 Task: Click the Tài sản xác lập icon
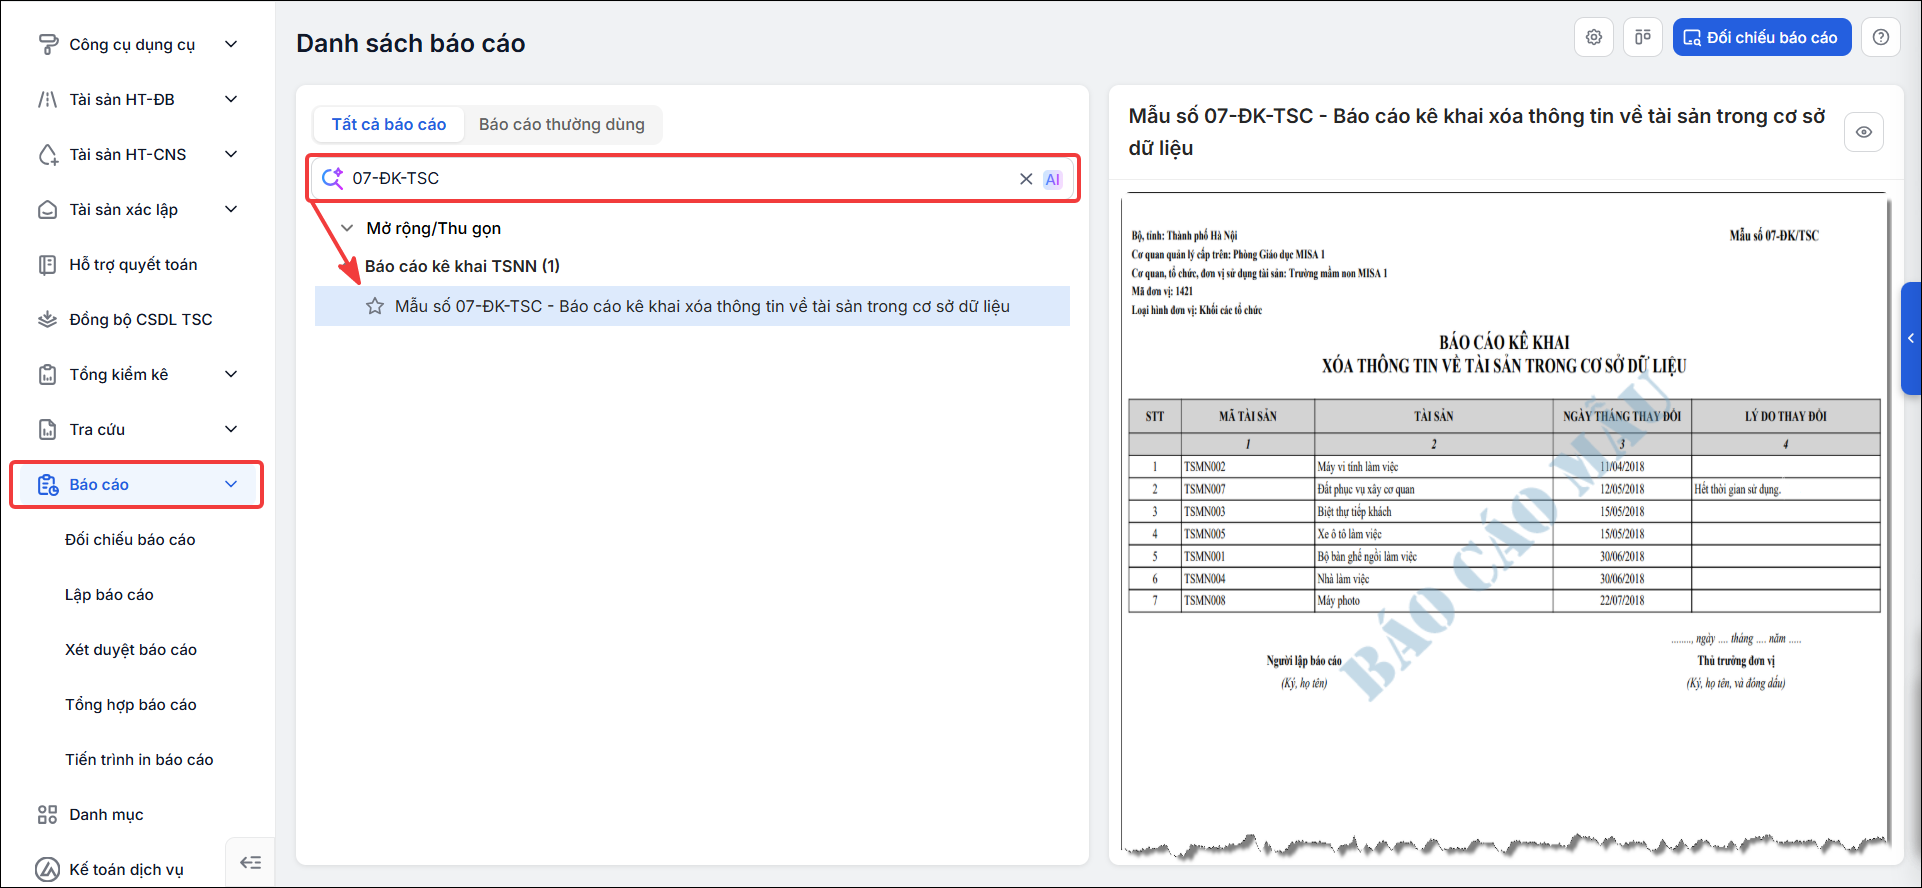(x=47, y=209)
